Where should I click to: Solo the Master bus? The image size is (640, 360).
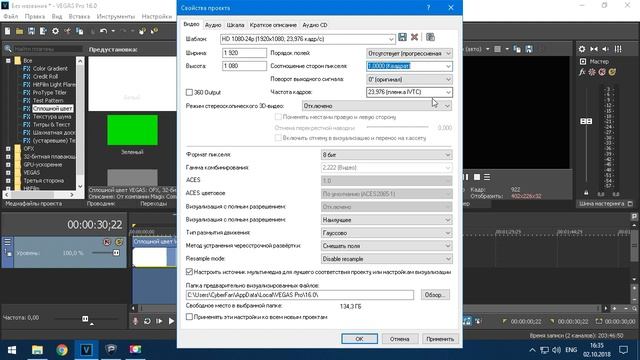tap(612, 72)
